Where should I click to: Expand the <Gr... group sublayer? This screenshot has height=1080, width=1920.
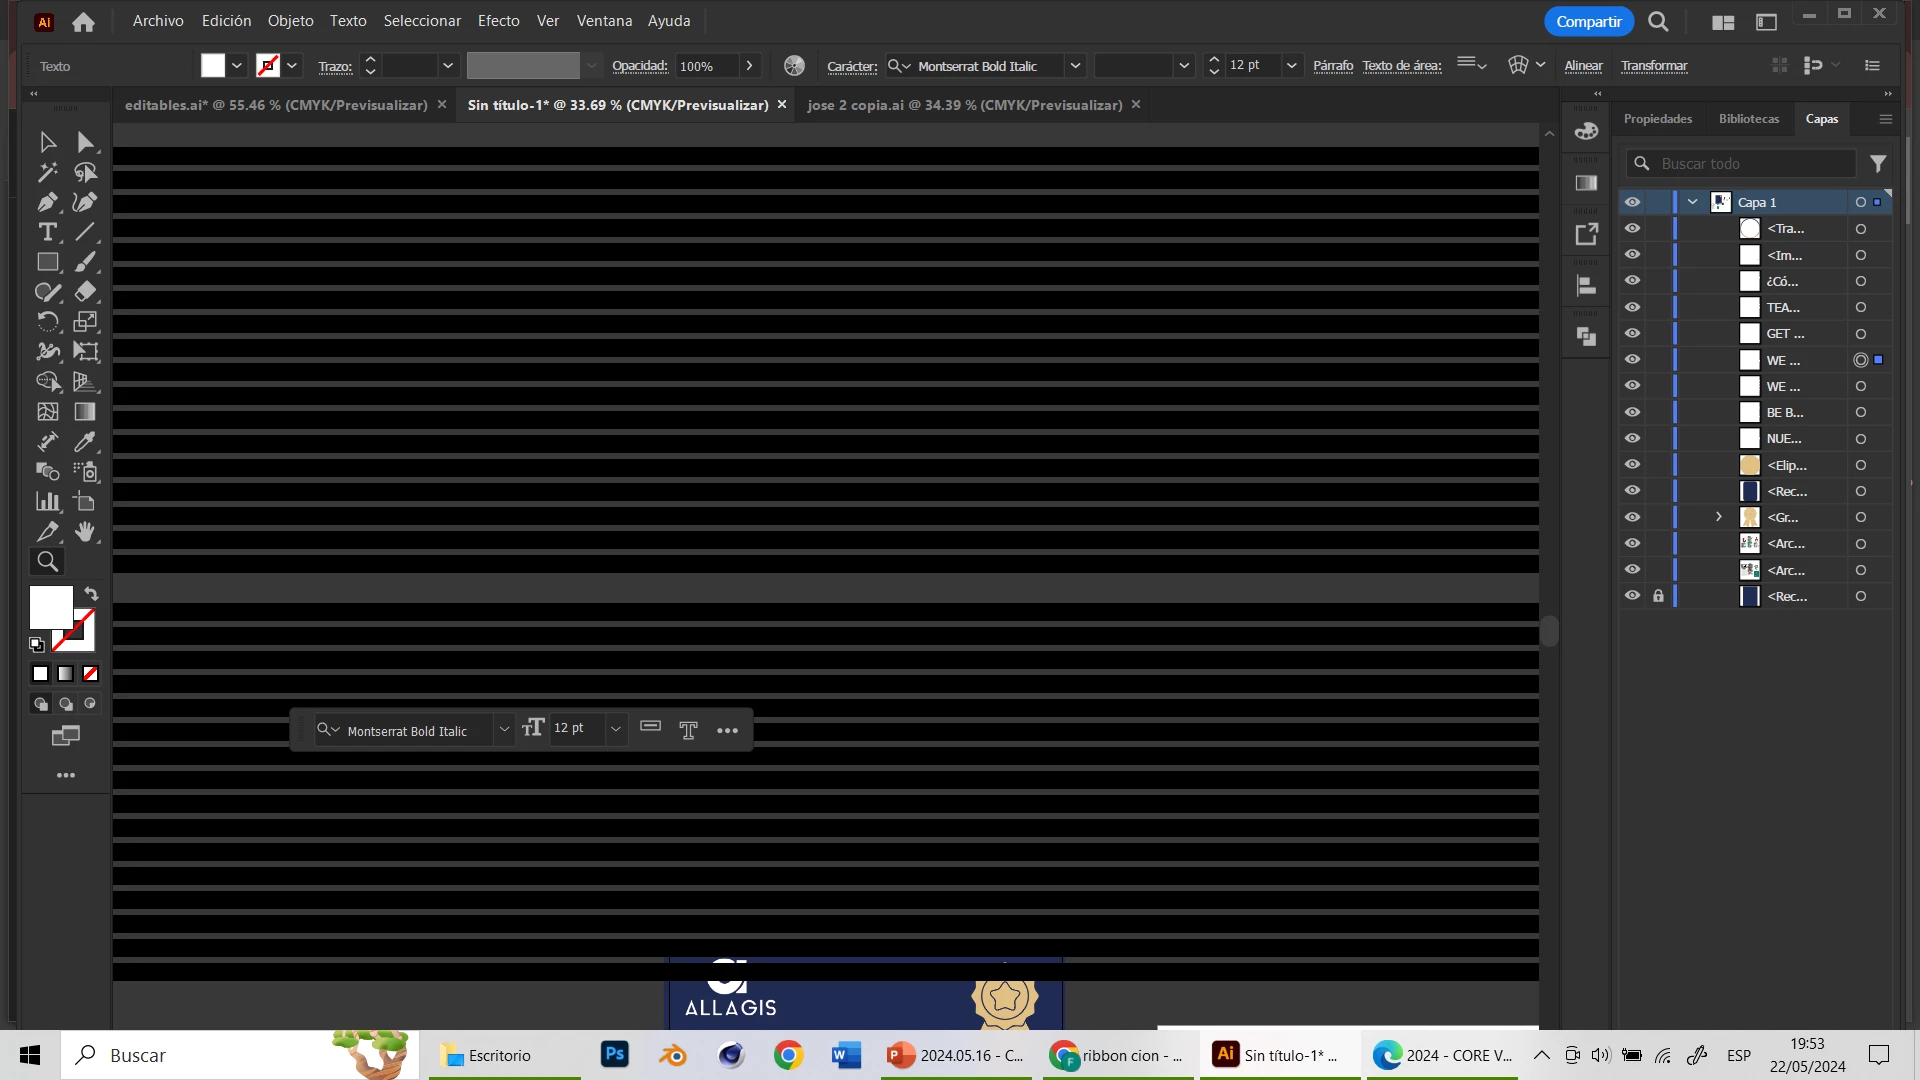point(1719,517)
